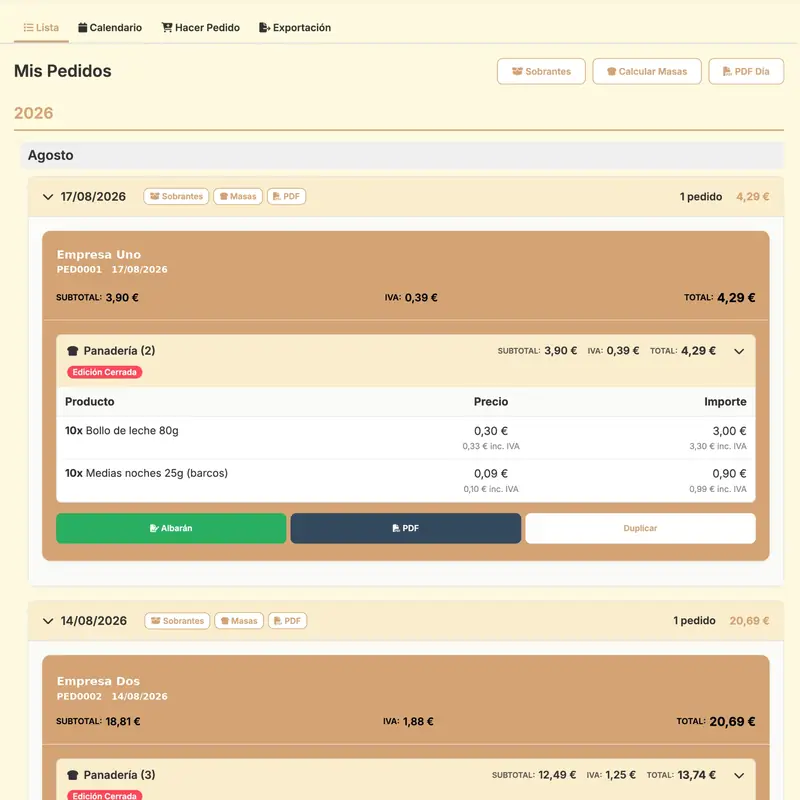Collapse the 17/08/2026 date group chevron
This screenshot has width=800, height=800.
click(48, 197)
